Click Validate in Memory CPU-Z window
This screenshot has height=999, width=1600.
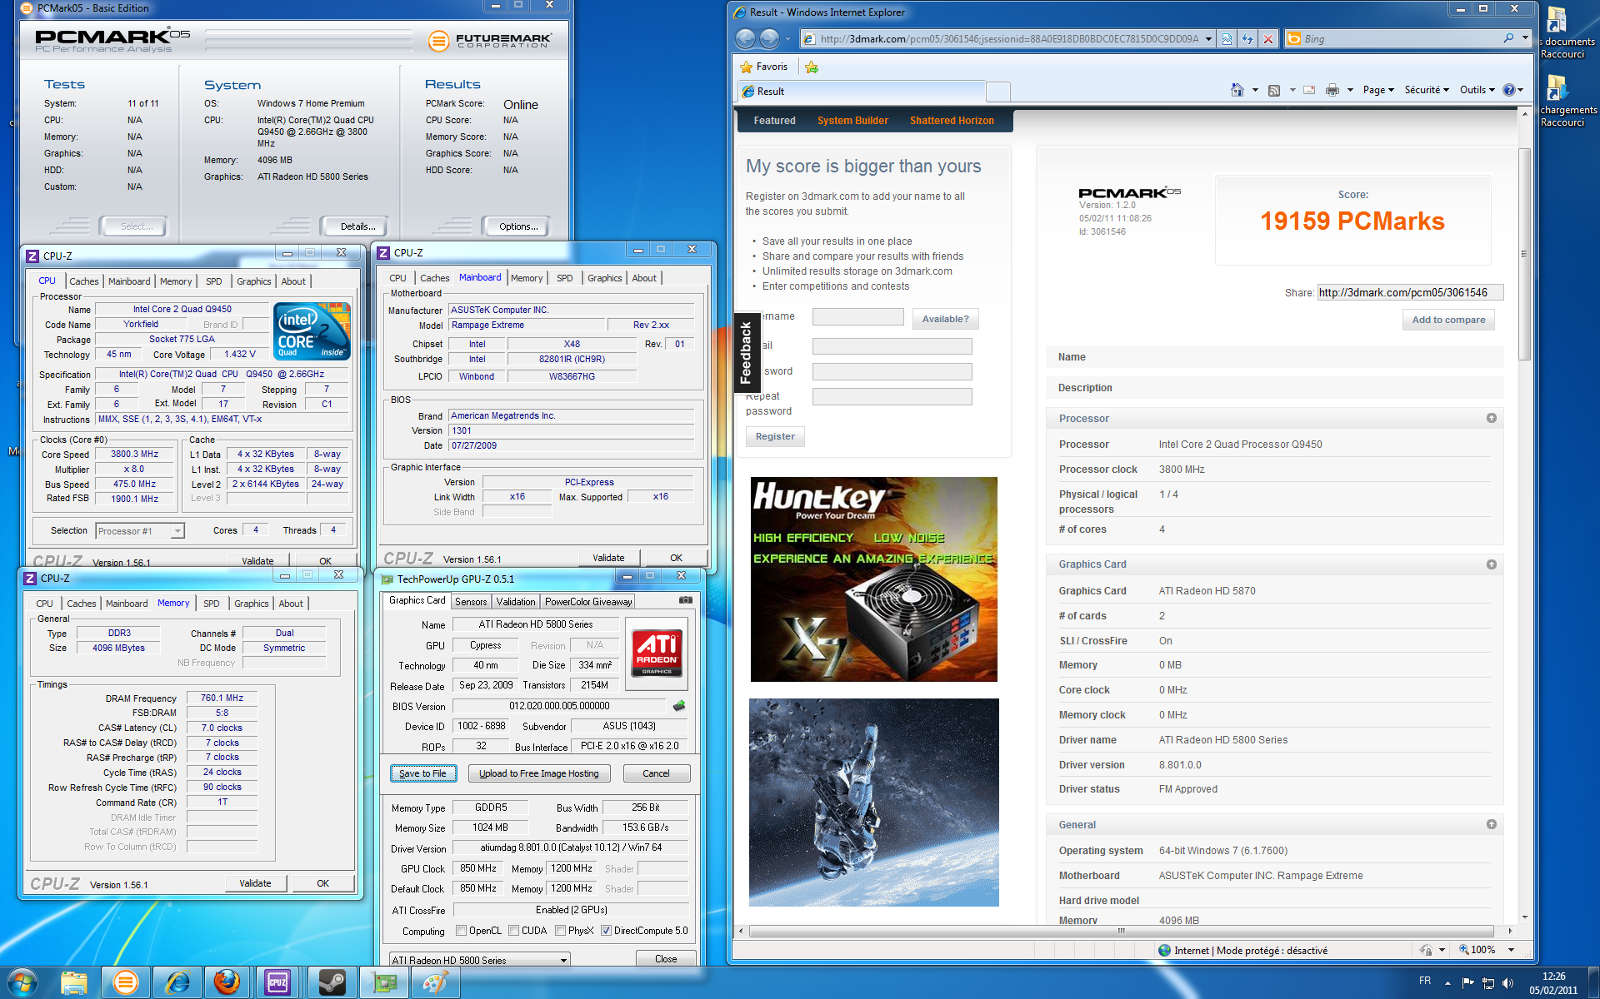[255, 884]
